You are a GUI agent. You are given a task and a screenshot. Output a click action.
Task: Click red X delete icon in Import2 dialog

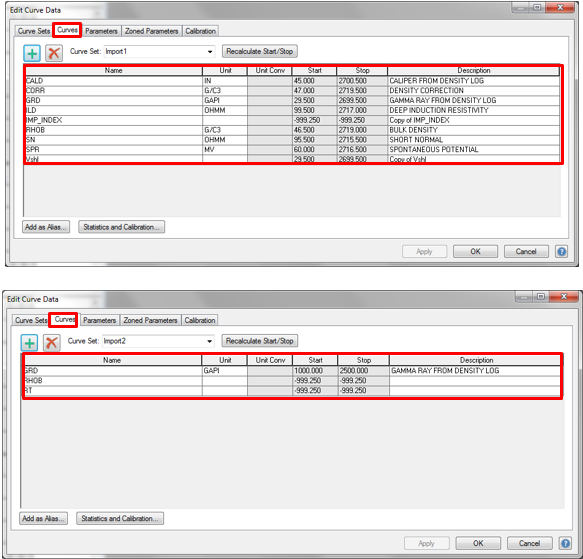pos(52,343)
